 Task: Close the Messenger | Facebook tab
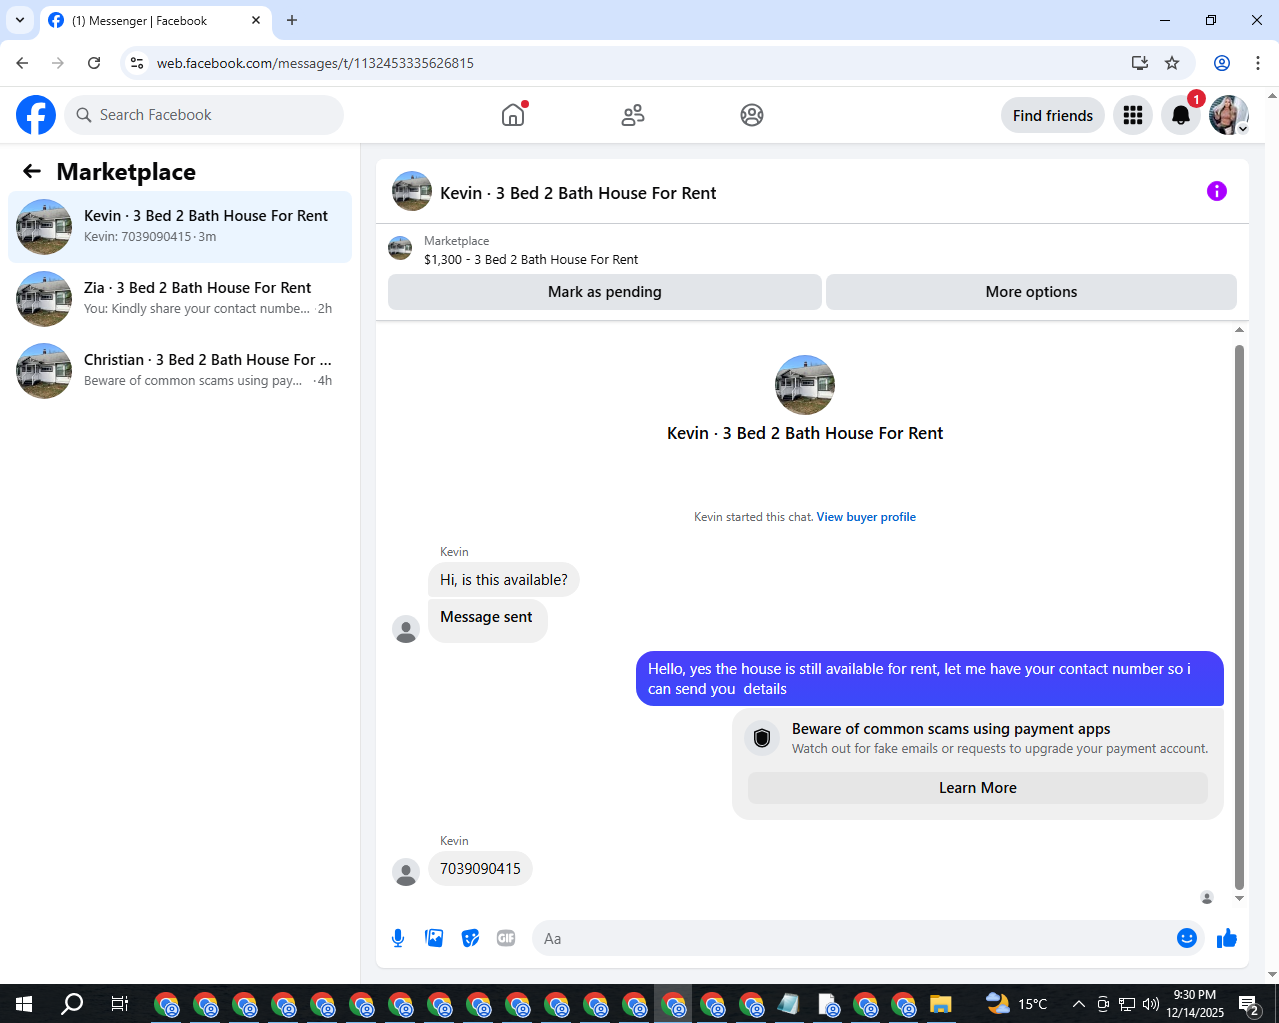[256, 20]
